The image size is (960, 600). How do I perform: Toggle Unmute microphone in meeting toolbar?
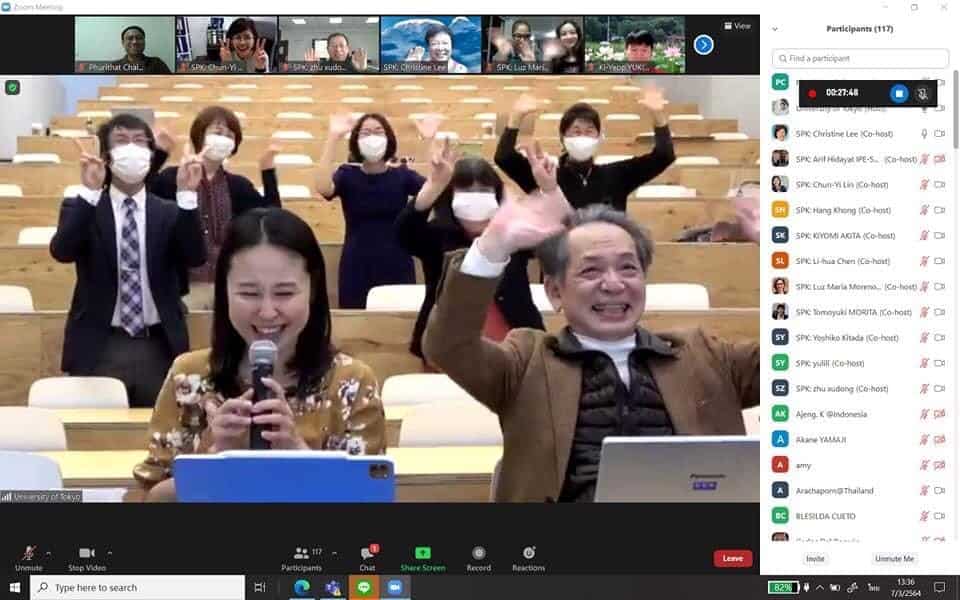(28, 554)
